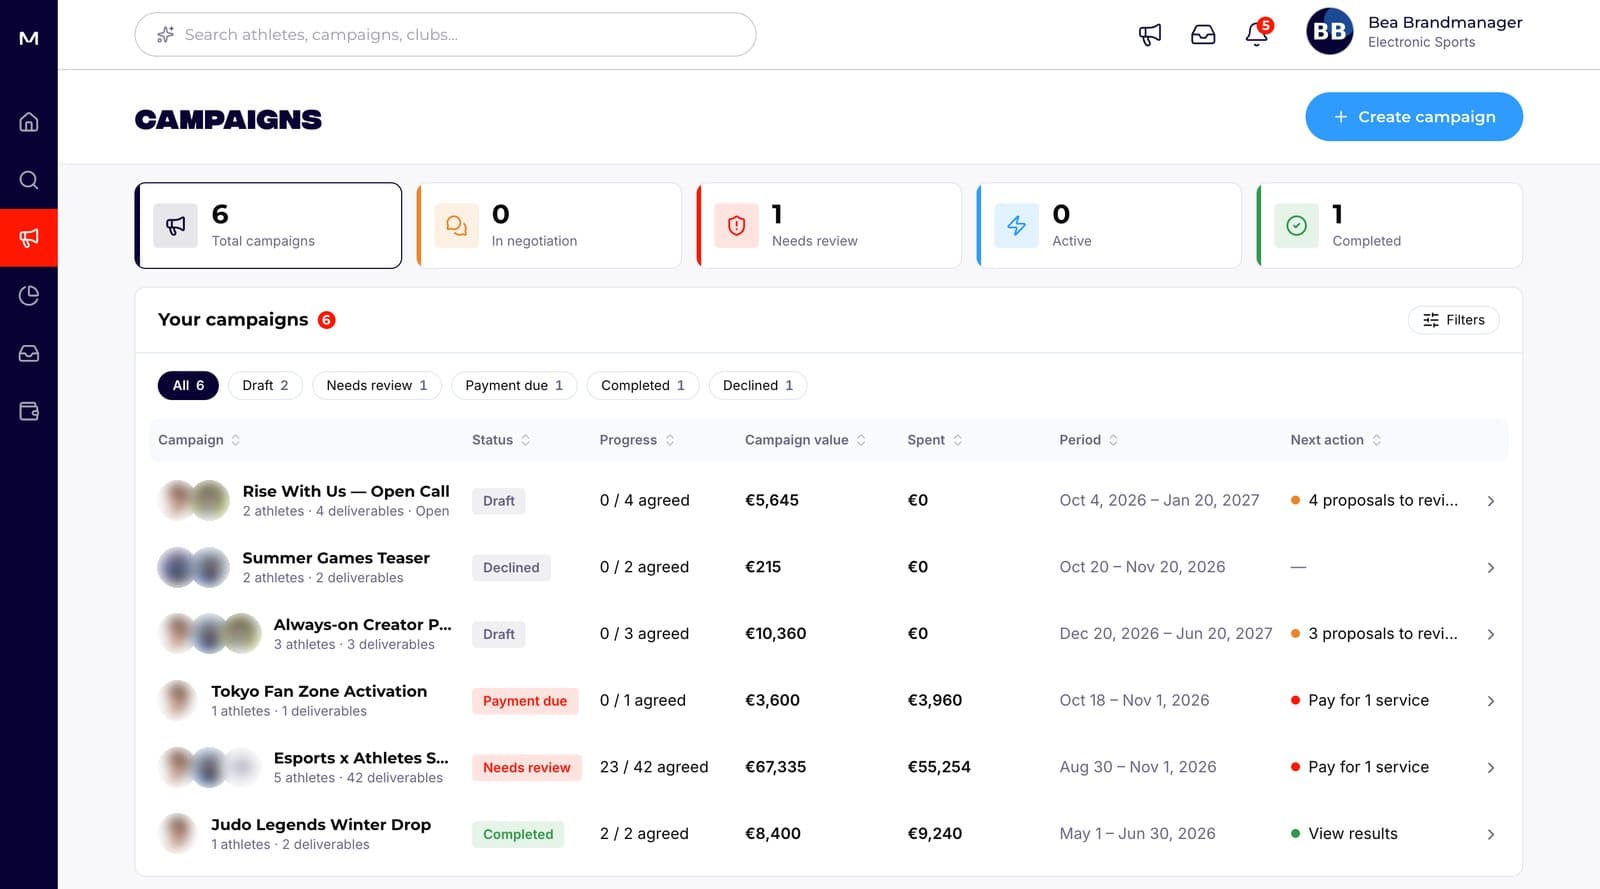Sort by Progress column header

pos(637,440)
